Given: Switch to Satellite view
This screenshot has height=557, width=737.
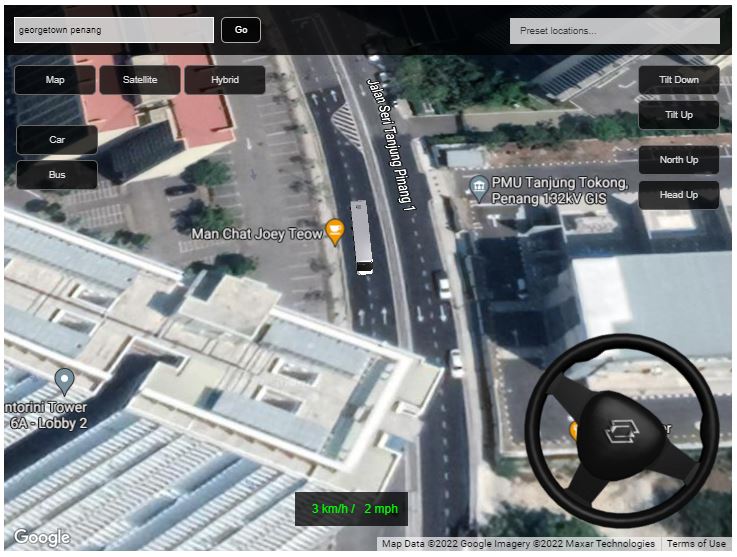Looking at the screenshot, I should (x=140, y=80).
